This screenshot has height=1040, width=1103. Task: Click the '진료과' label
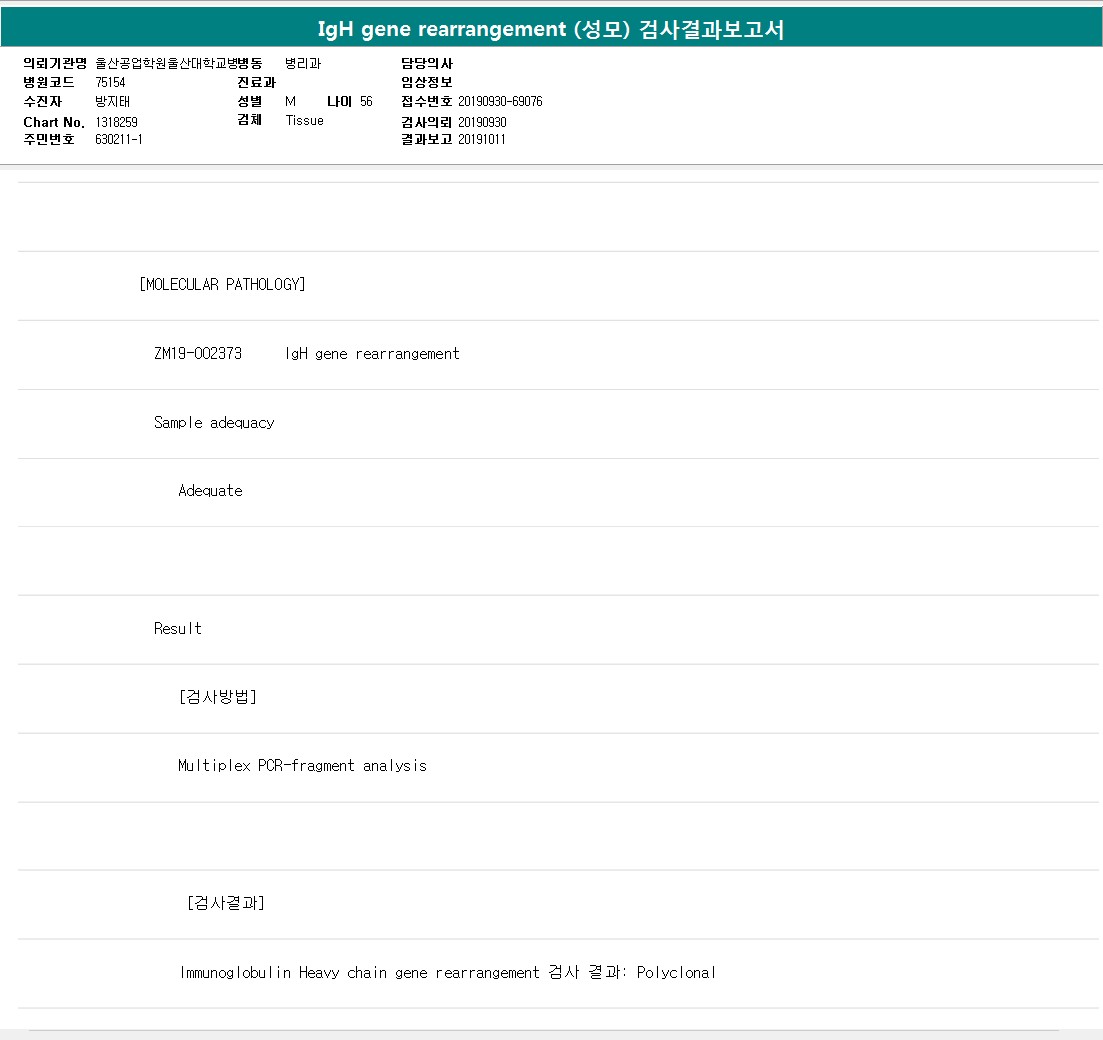[x=256, y=82]
